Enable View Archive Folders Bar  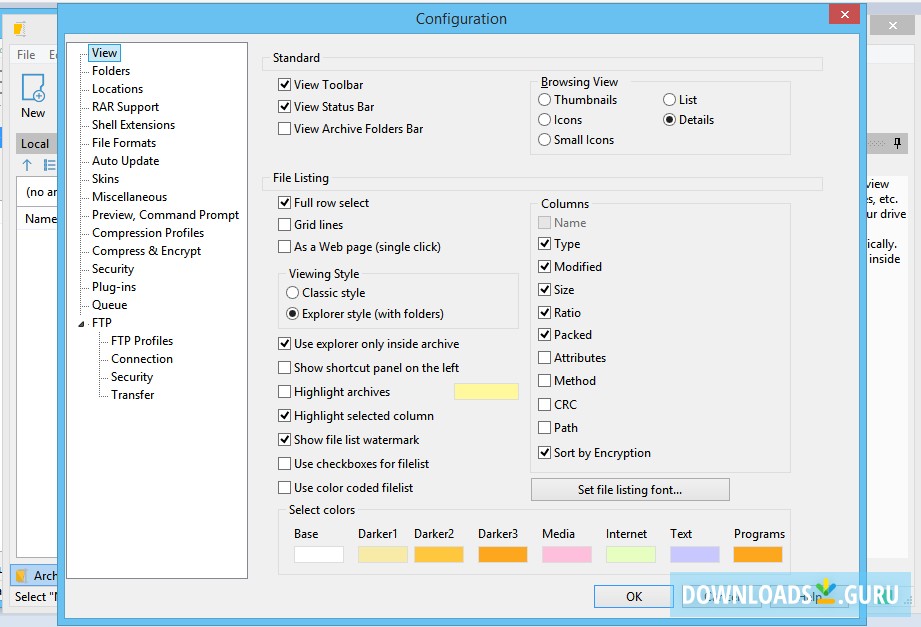[284, 129]
